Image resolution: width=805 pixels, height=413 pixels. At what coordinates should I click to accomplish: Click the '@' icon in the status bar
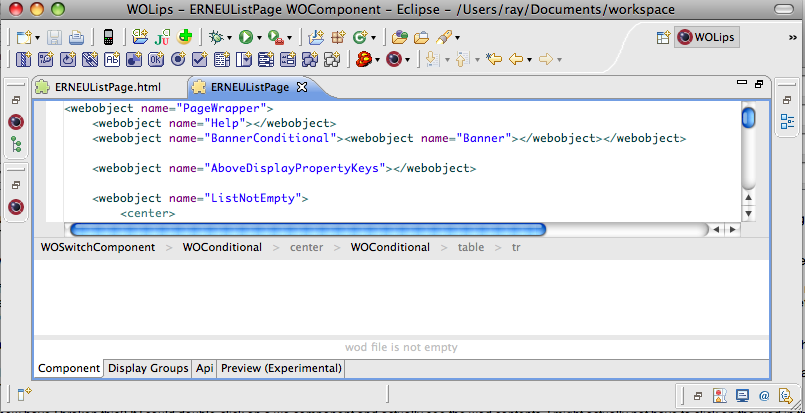tap(763, 395)
